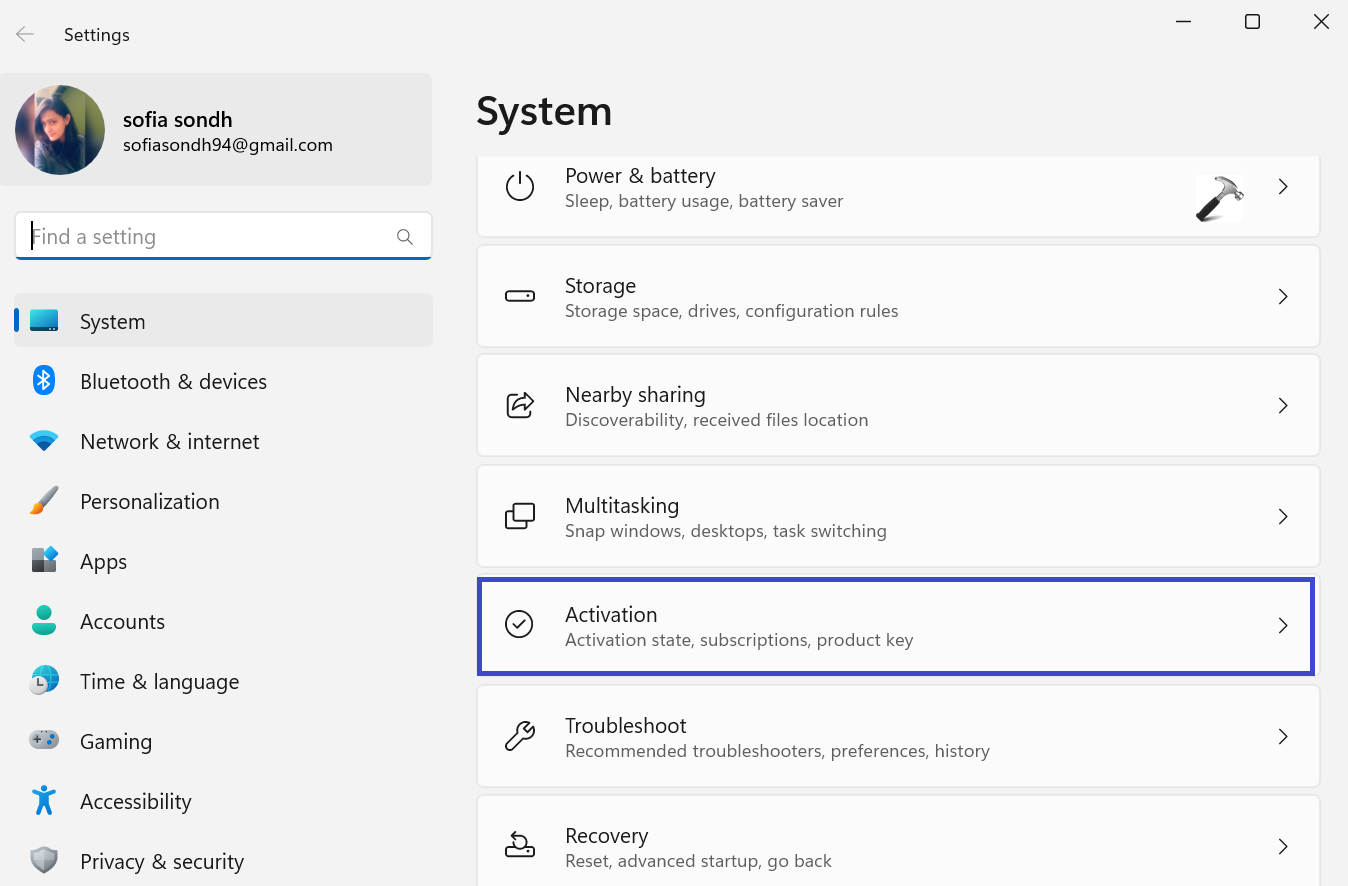Open Bluetooth & devices section
The width and height of the screenshot is (1348, 886).
pyautogui.click(x=173, y=382)
